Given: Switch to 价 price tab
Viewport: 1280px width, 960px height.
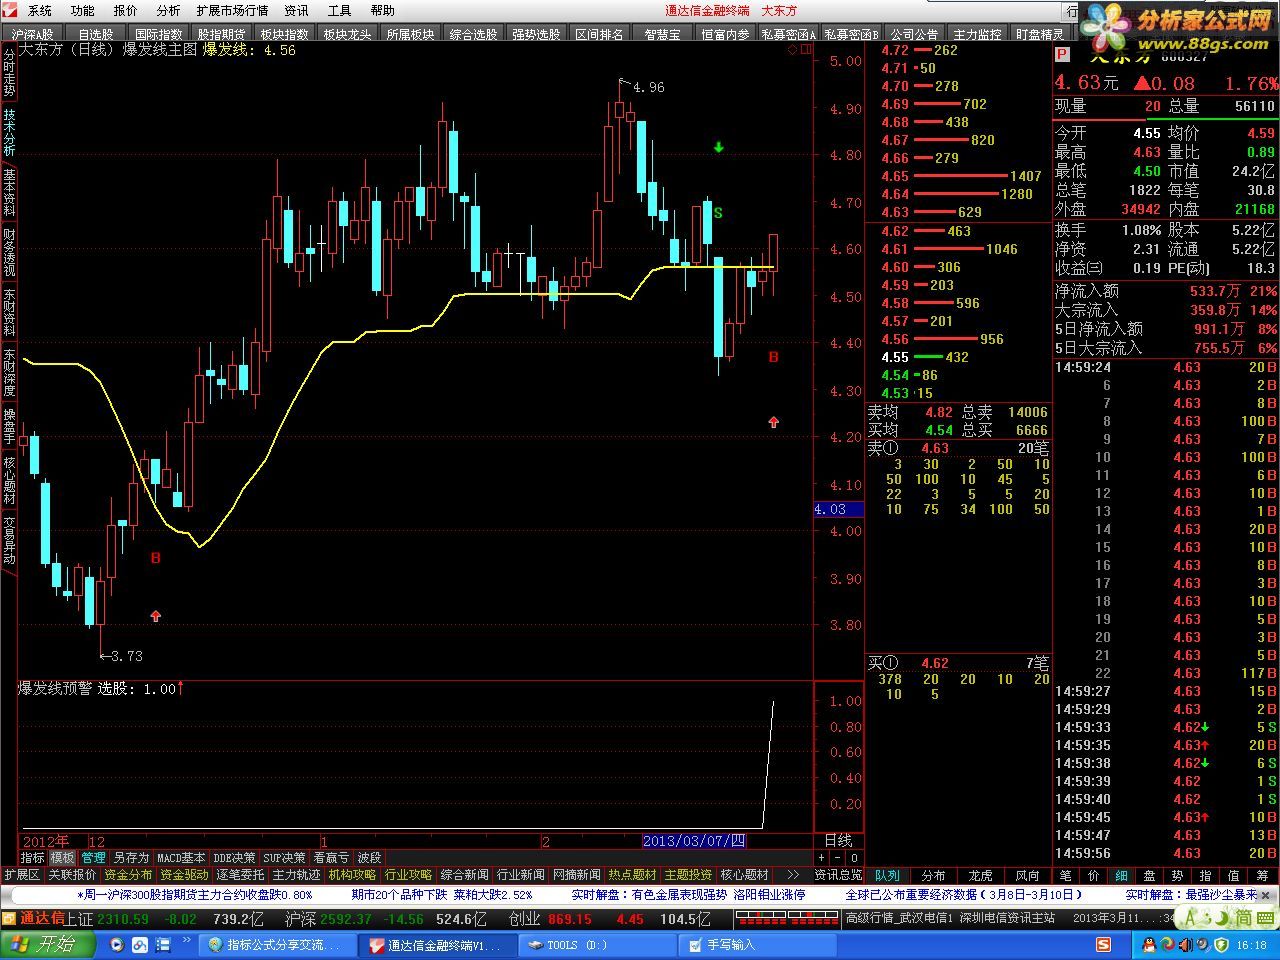Looking at the screenshot, I should pos(1093,875).
